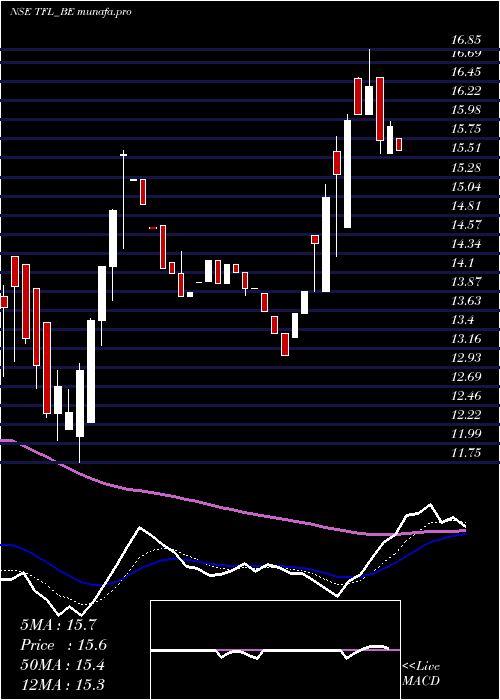Screen dimensions: 500x700
Task: Select the 14.57 price axis label
Action: point(466,225)
